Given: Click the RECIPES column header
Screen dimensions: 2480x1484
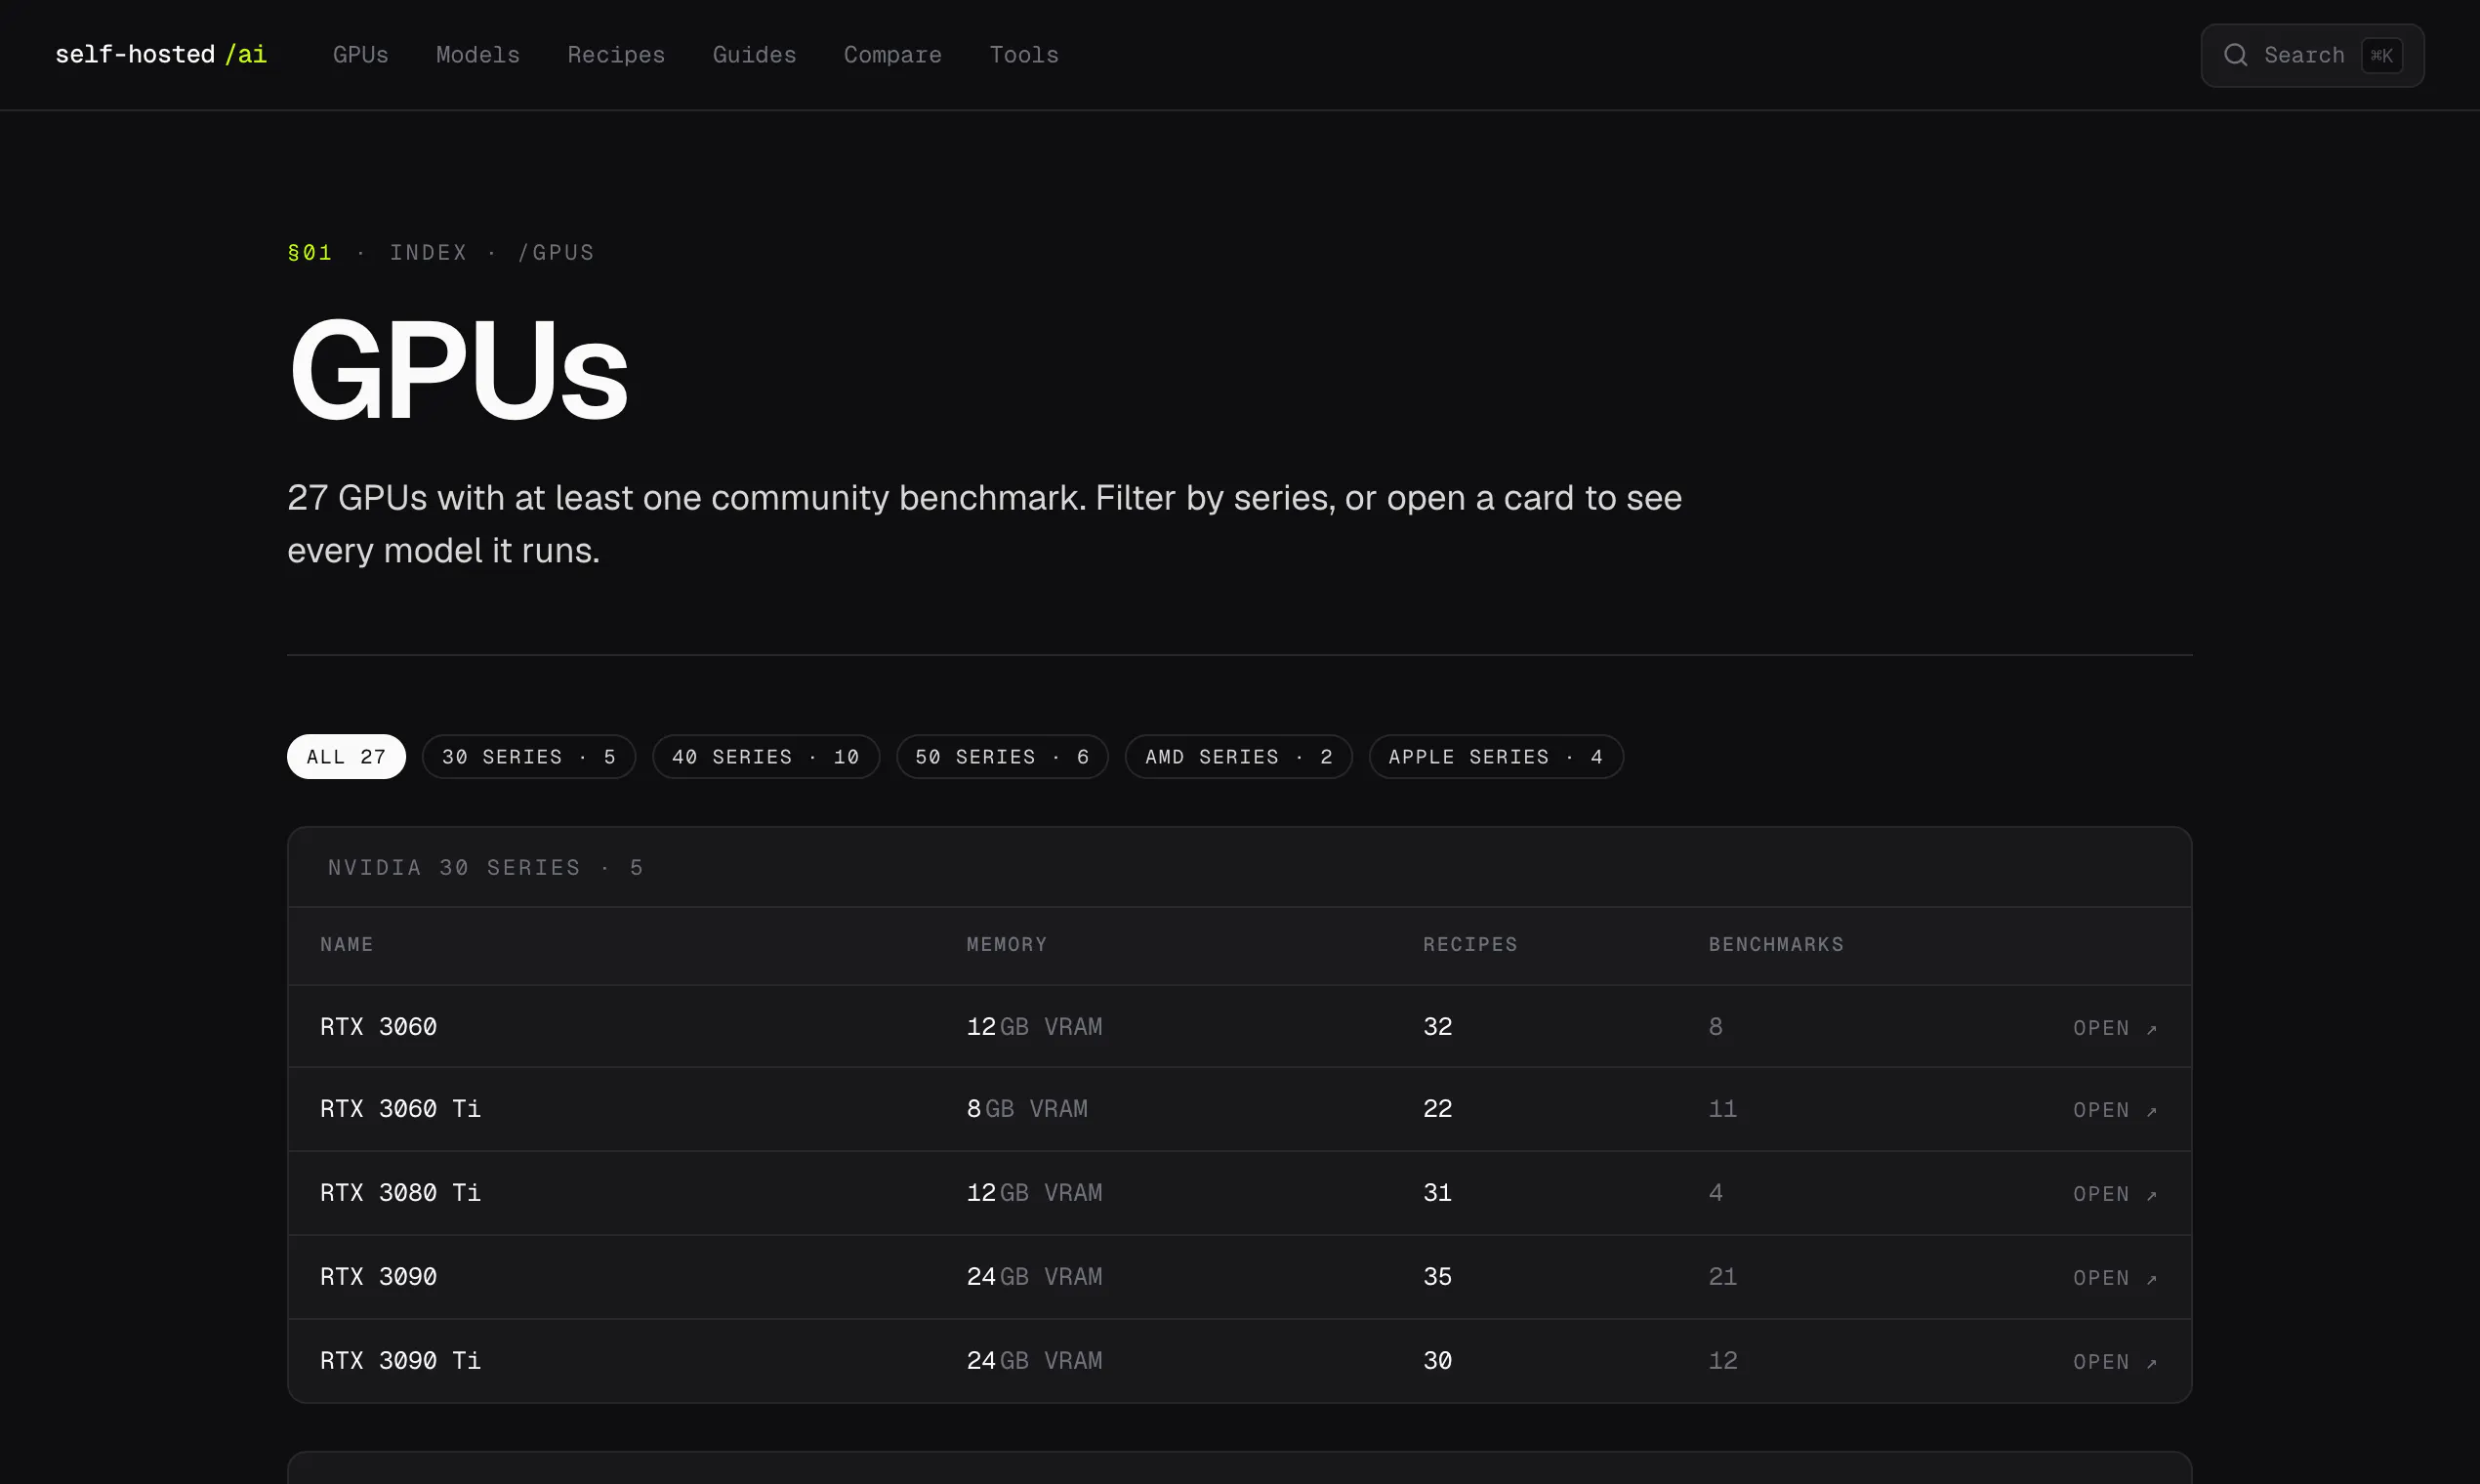Looking at the screenshot, I should pyautogui.click(x=1470, y=945).
